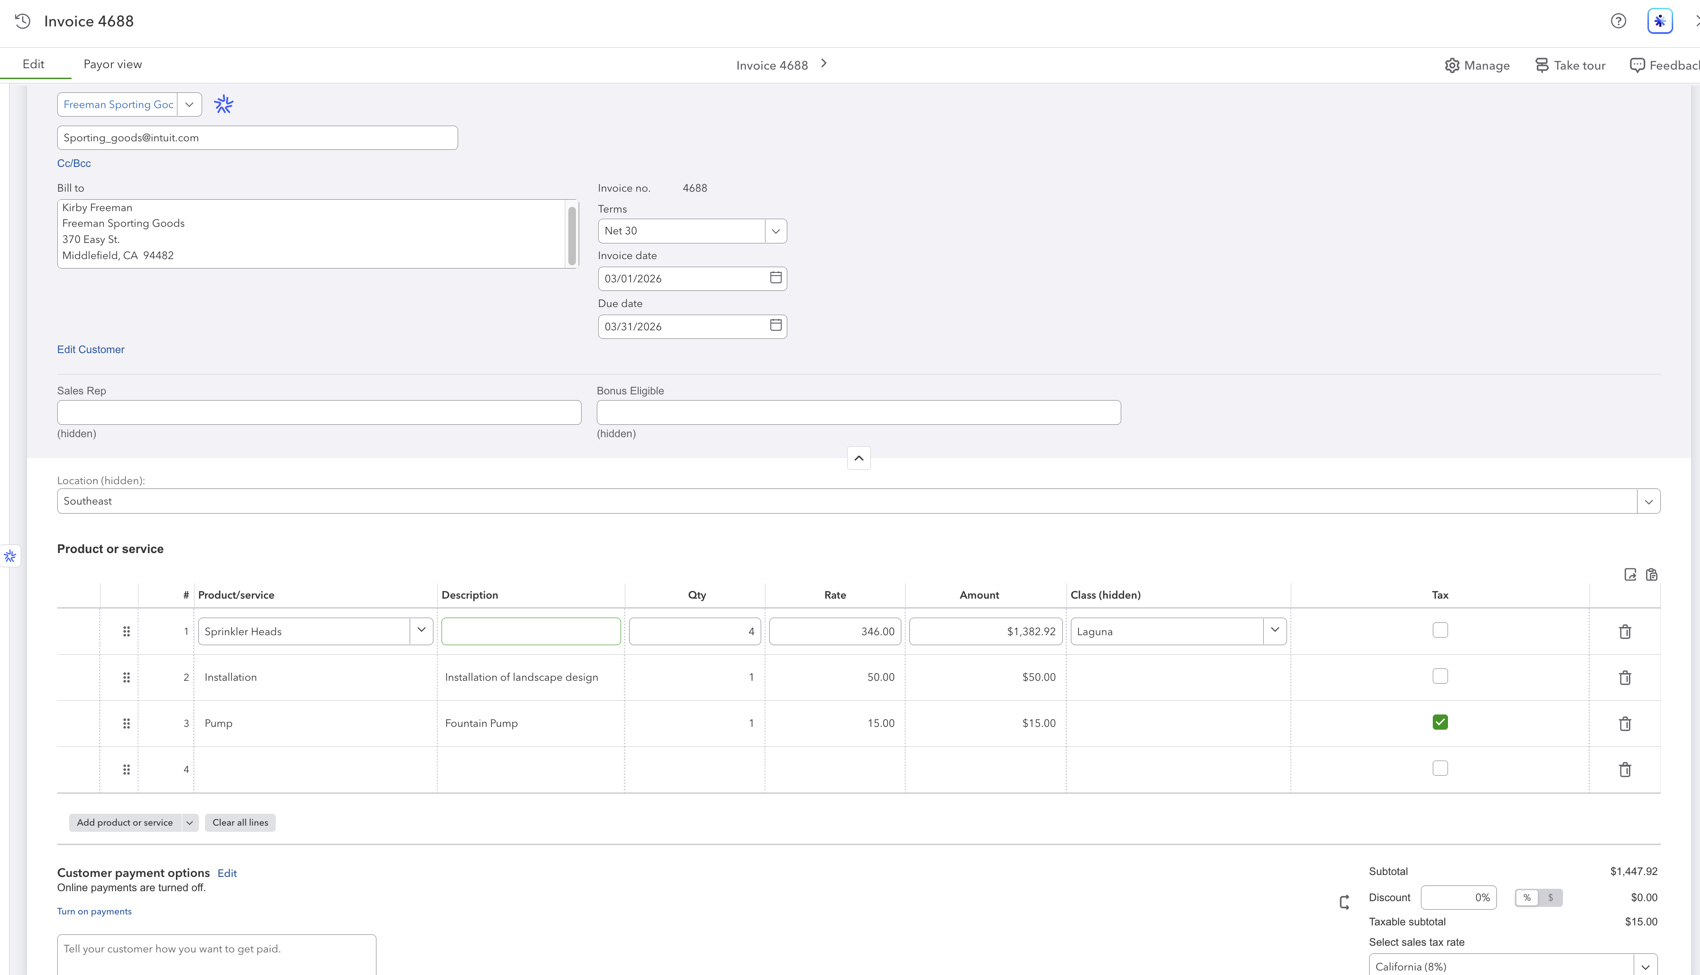Viewport: 1700px width, 975px height.
Task: Open the Intuit Assist sparkle button at top right
Action: 1660,21
